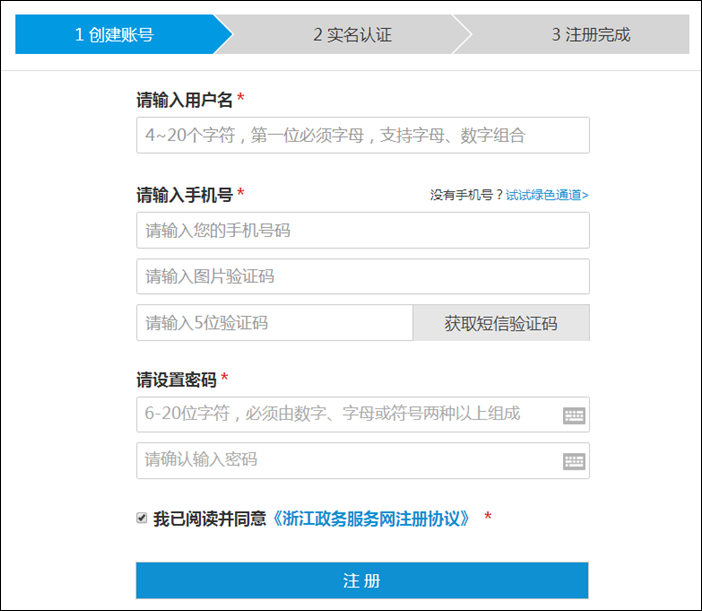Open virtual keyboard in the set password field

[x=573, y=415]
